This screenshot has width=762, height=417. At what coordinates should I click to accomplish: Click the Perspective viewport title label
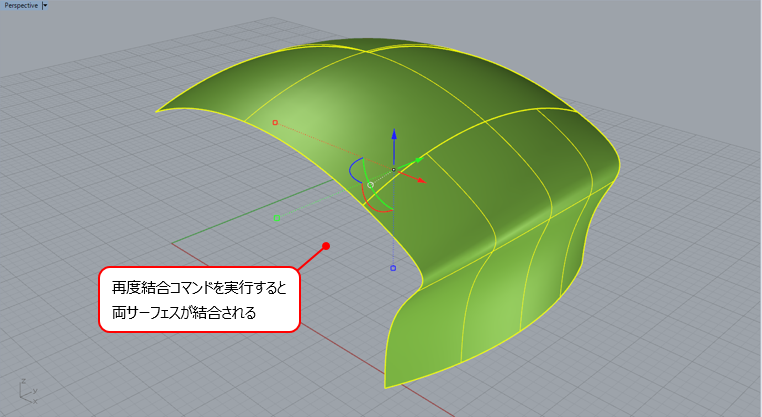point(21,5)
